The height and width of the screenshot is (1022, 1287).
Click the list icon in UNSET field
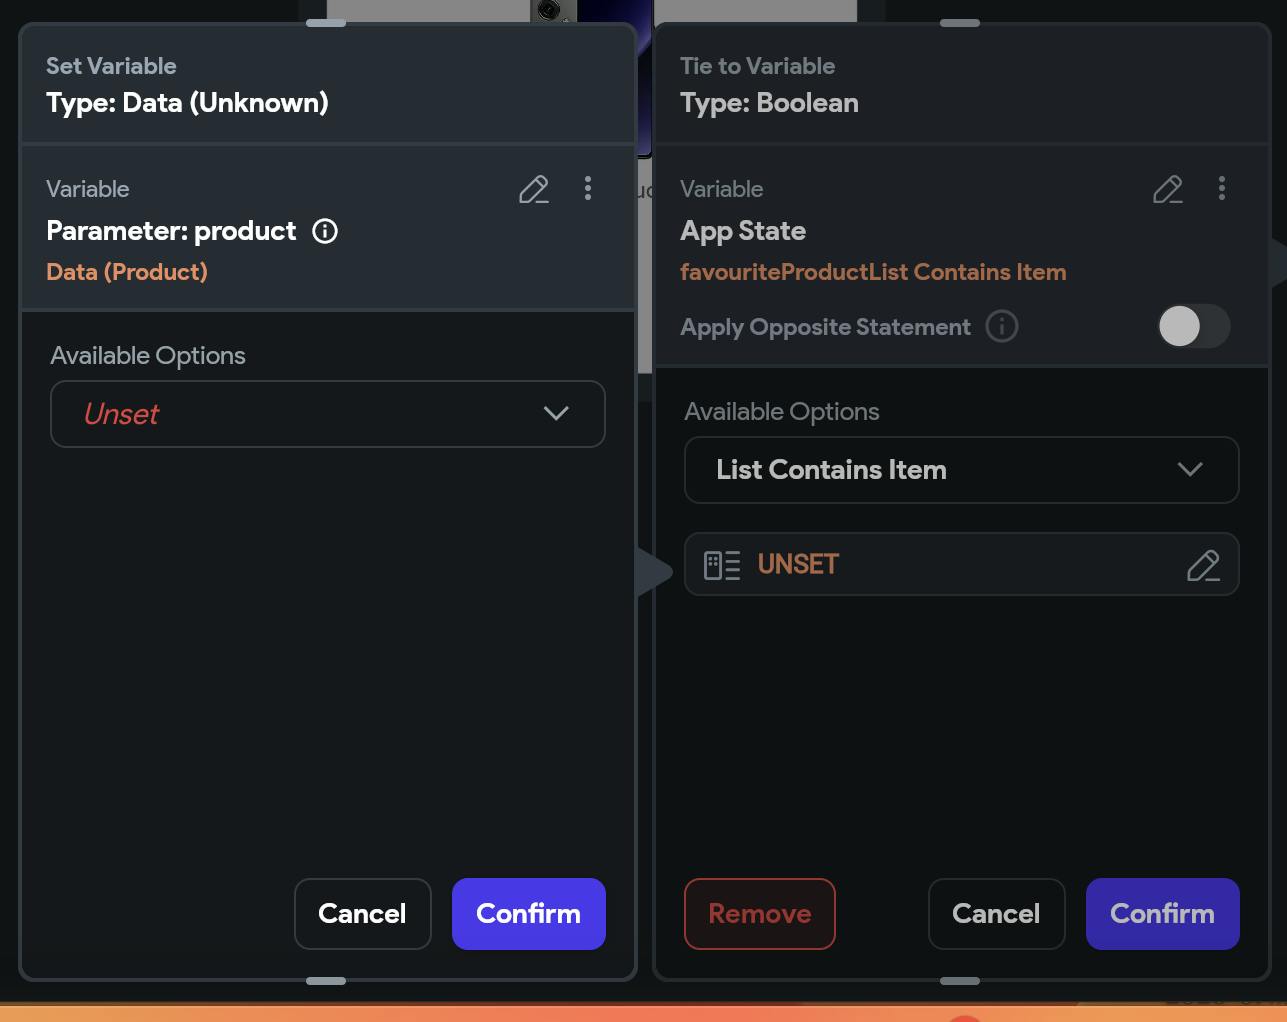tap(722, 565)
